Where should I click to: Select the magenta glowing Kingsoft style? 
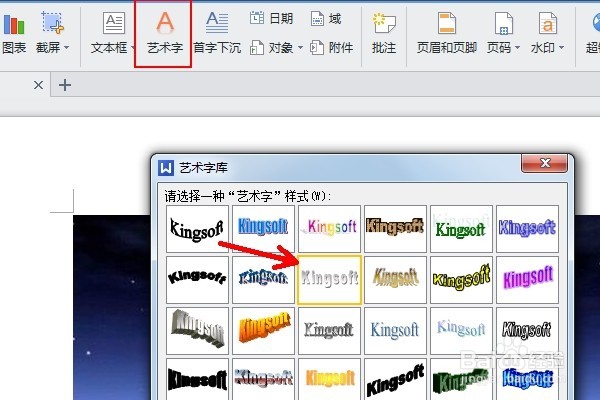[527, 280]
